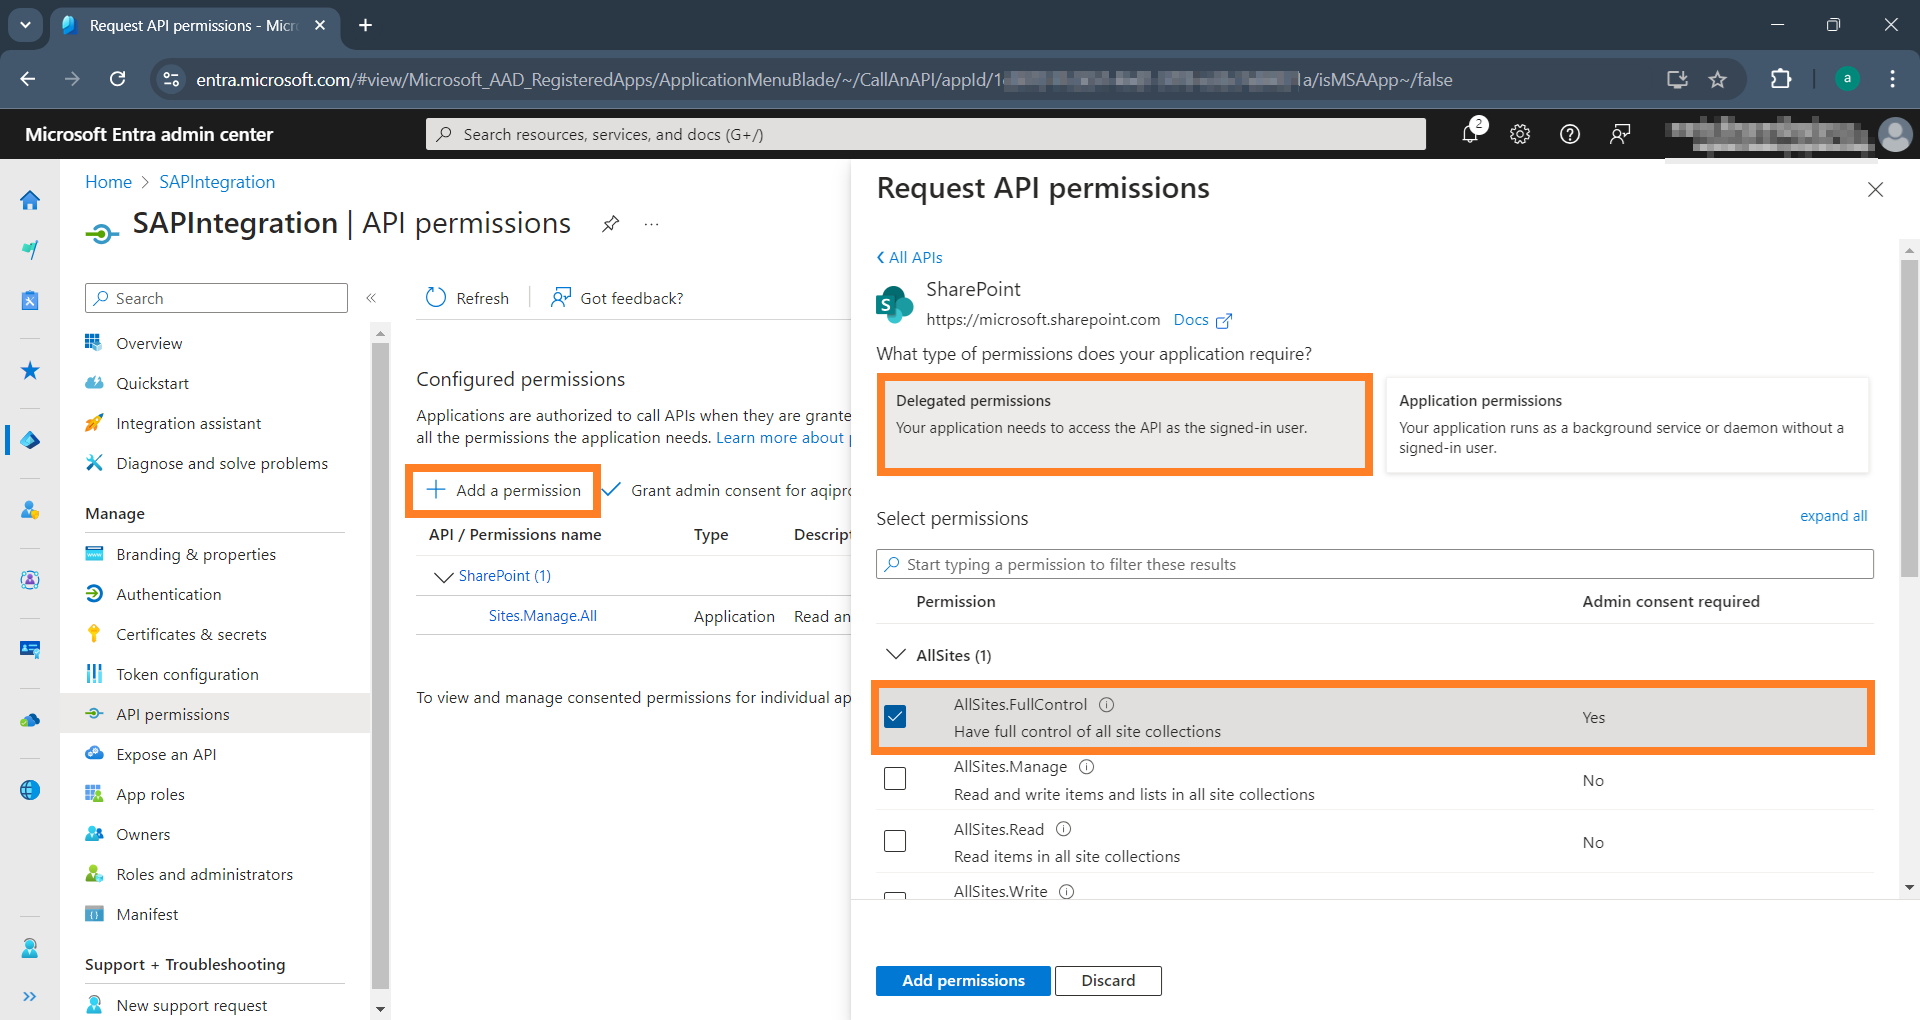Open portal settings gear icon
The width and height of the screenshot is (1920, 1020).
1520,134
